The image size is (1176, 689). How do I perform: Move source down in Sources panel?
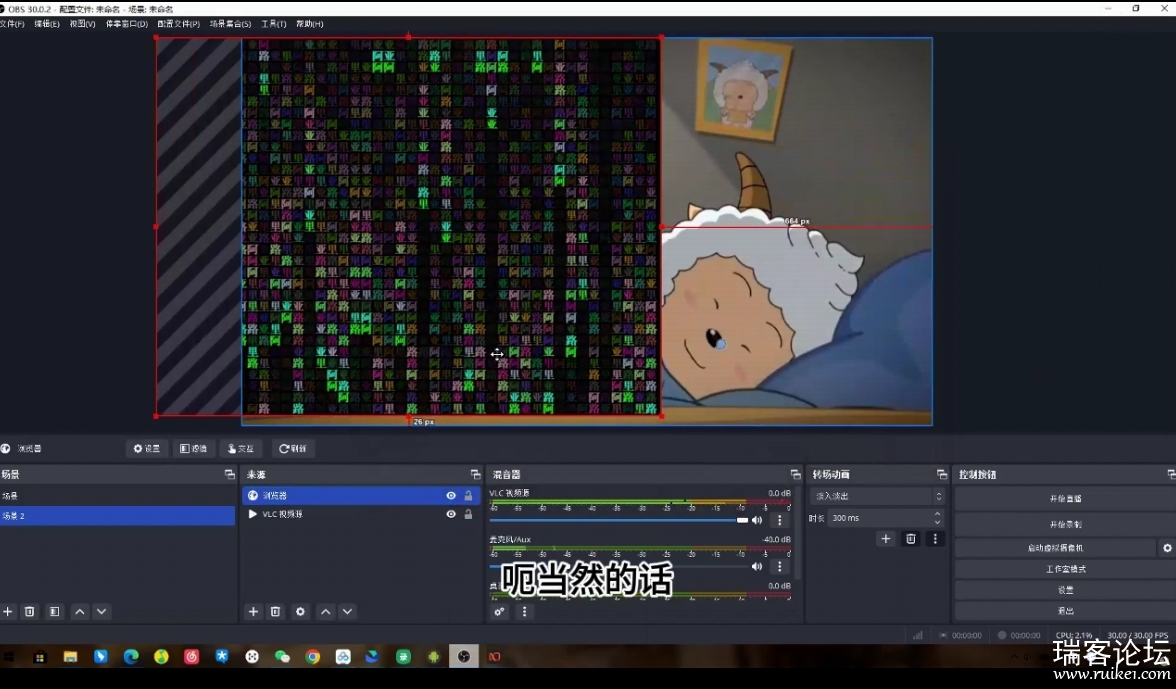click(347, 612)
